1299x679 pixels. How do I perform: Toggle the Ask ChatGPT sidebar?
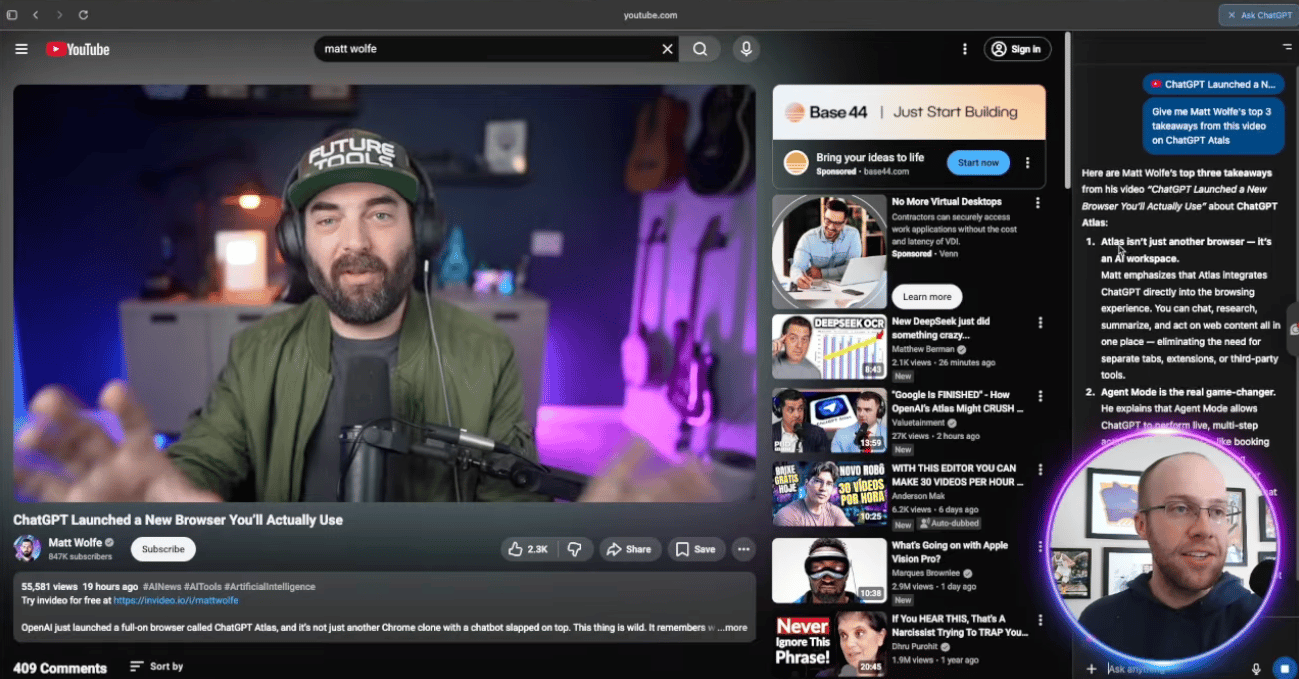pos(1258,15)
